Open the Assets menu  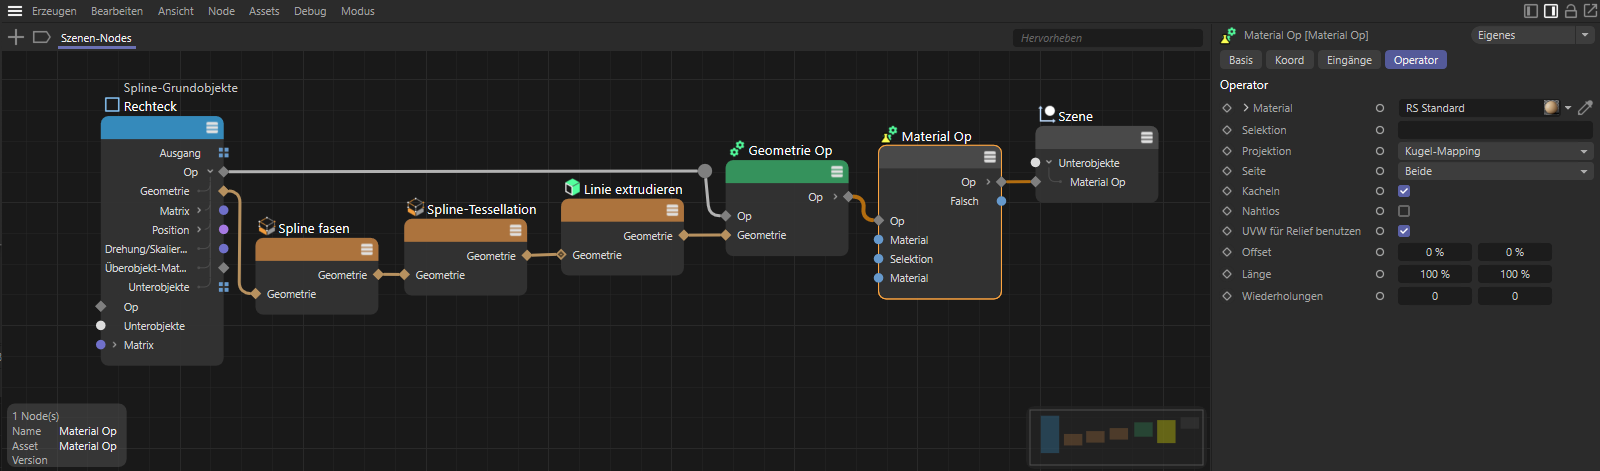coord(264,11)
